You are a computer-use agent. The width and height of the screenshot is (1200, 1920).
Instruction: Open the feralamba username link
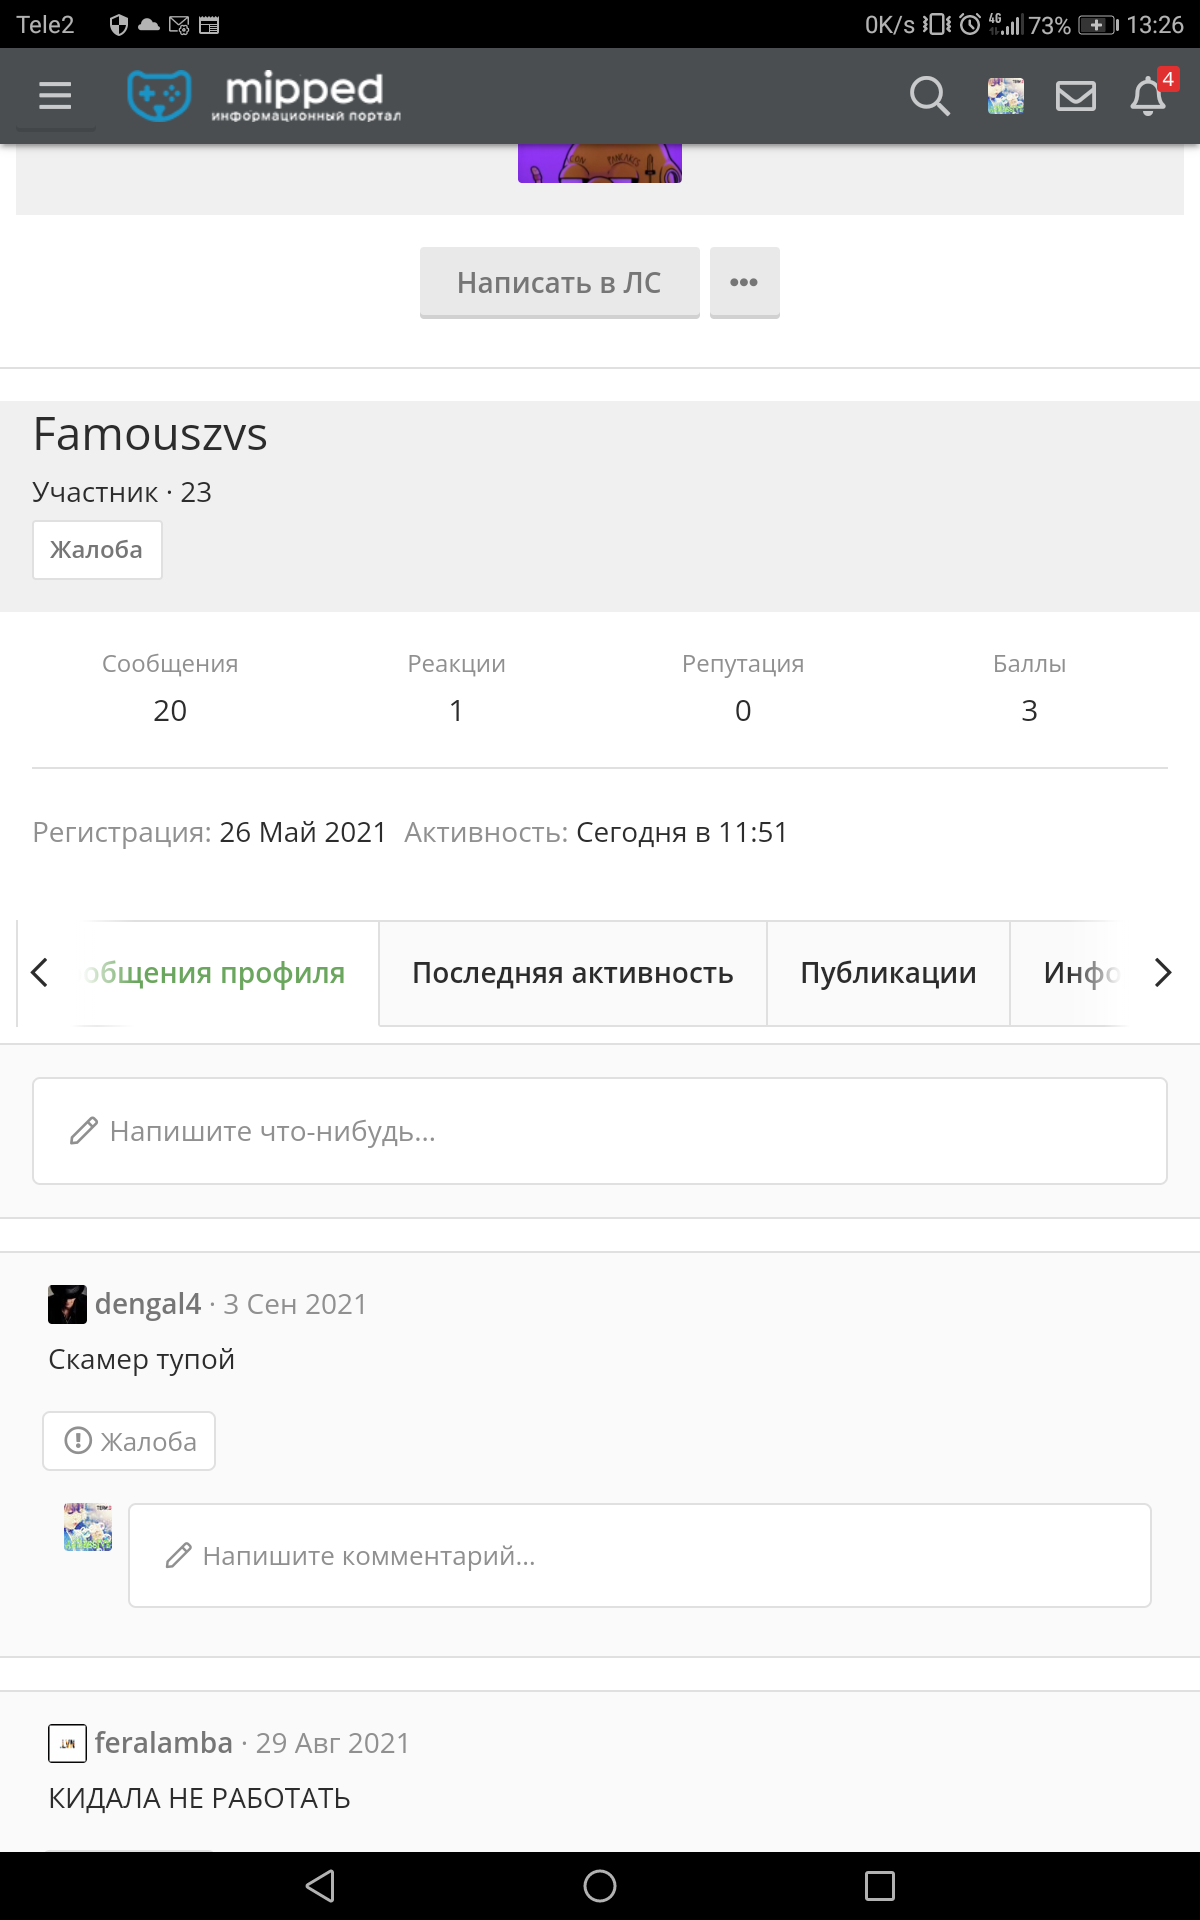[164, 1743]
